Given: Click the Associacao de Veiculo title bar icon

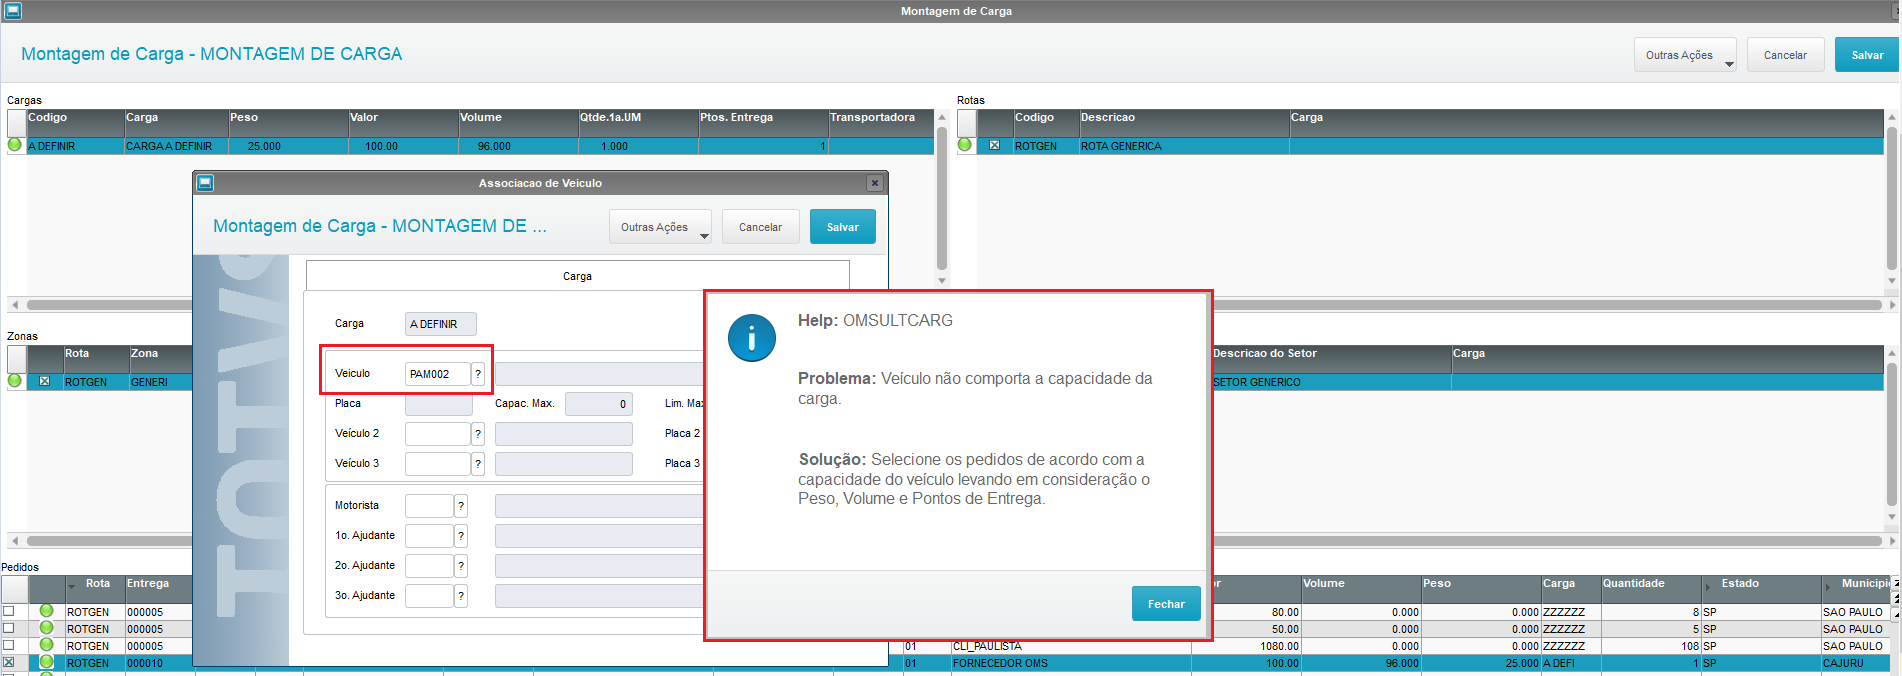Looking at the screenshot, I should (205, 183).
